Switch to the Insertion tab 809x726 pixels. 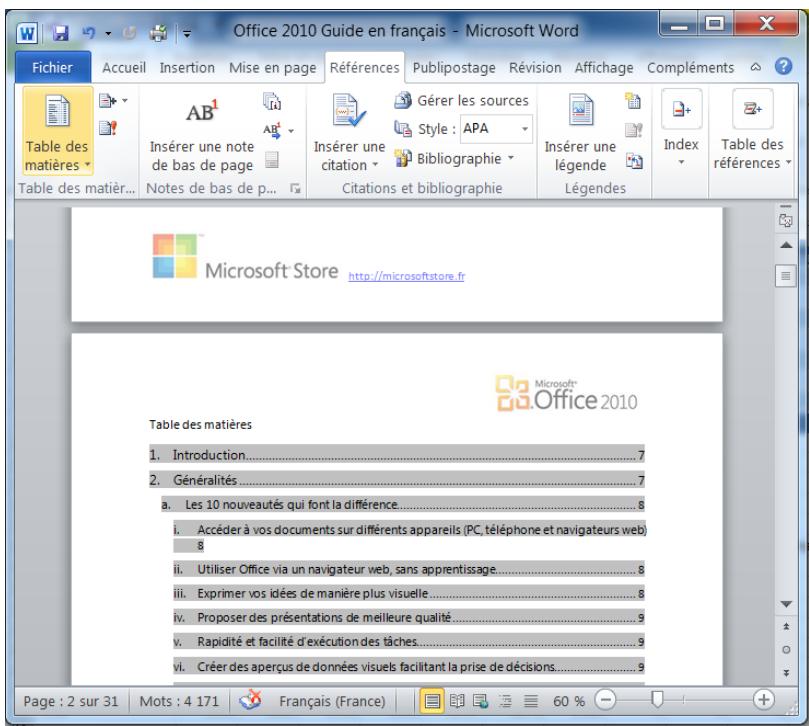tap(187, 68)
